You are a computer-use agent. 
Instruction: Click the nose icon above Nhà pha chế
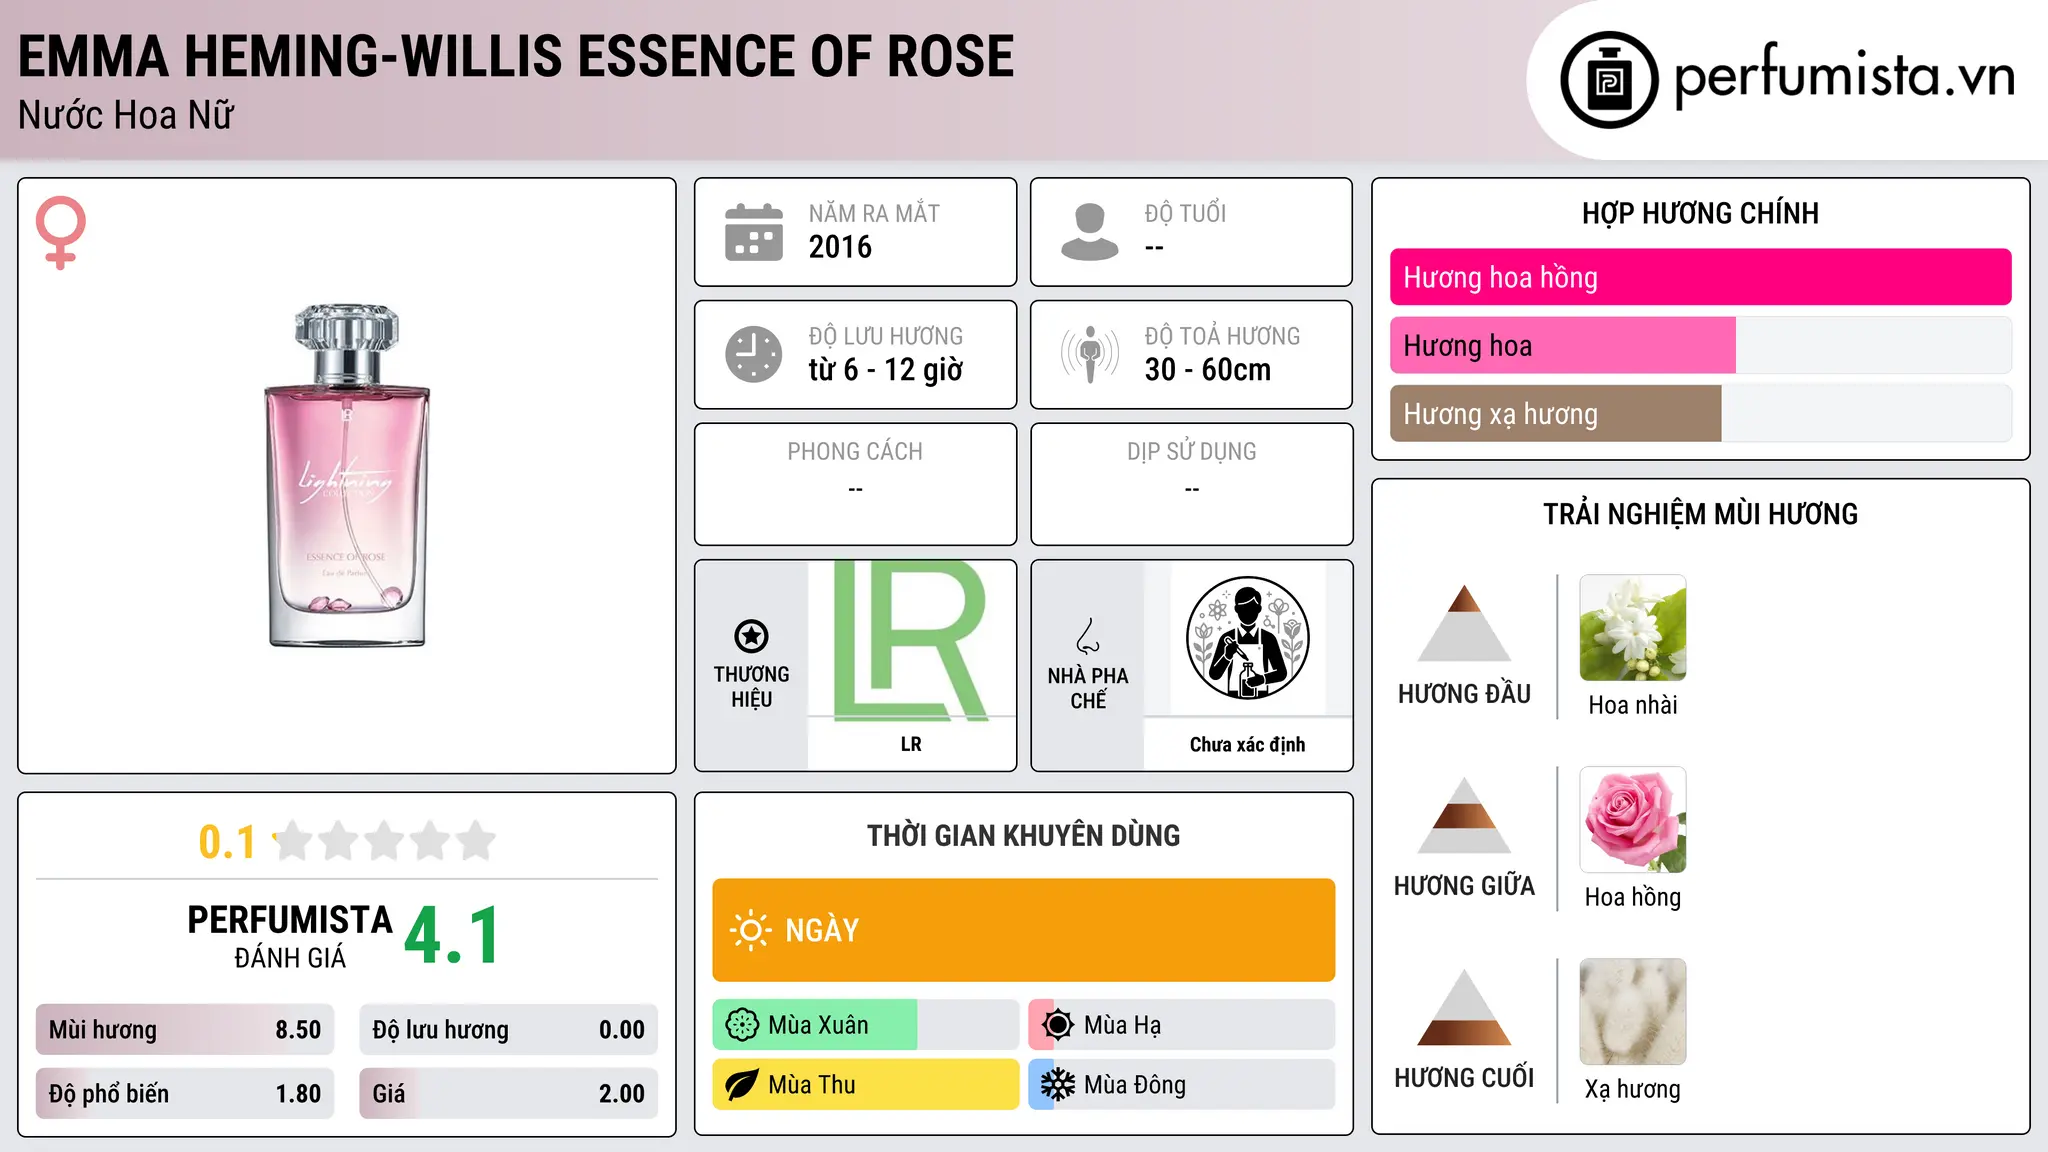pos(1088,636)
